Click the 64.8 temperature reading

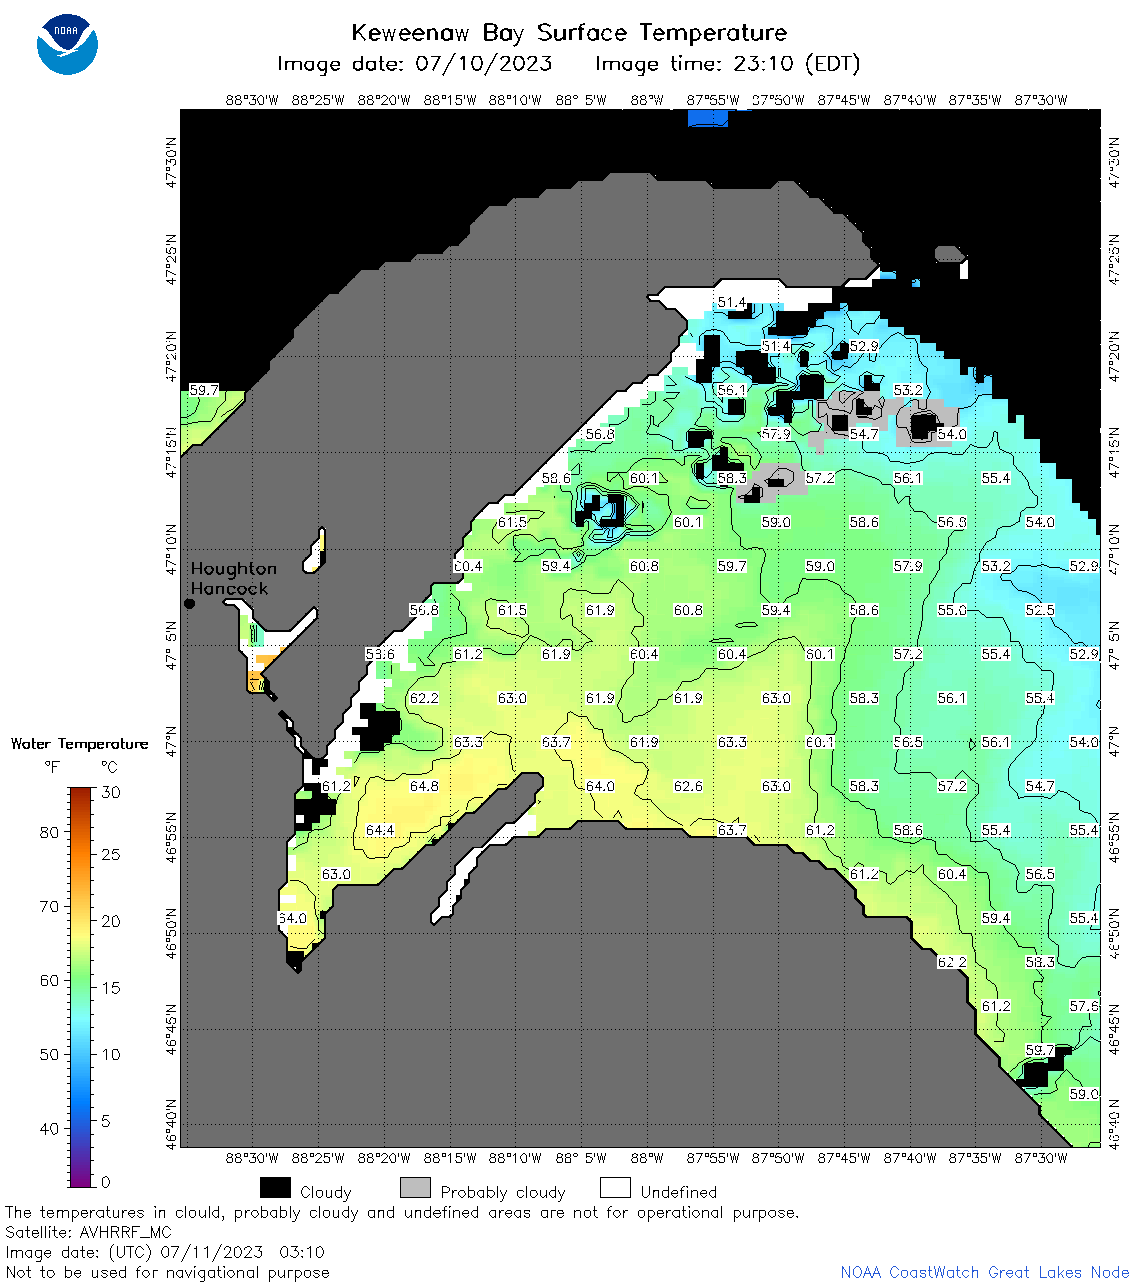[x=424, y=786]
